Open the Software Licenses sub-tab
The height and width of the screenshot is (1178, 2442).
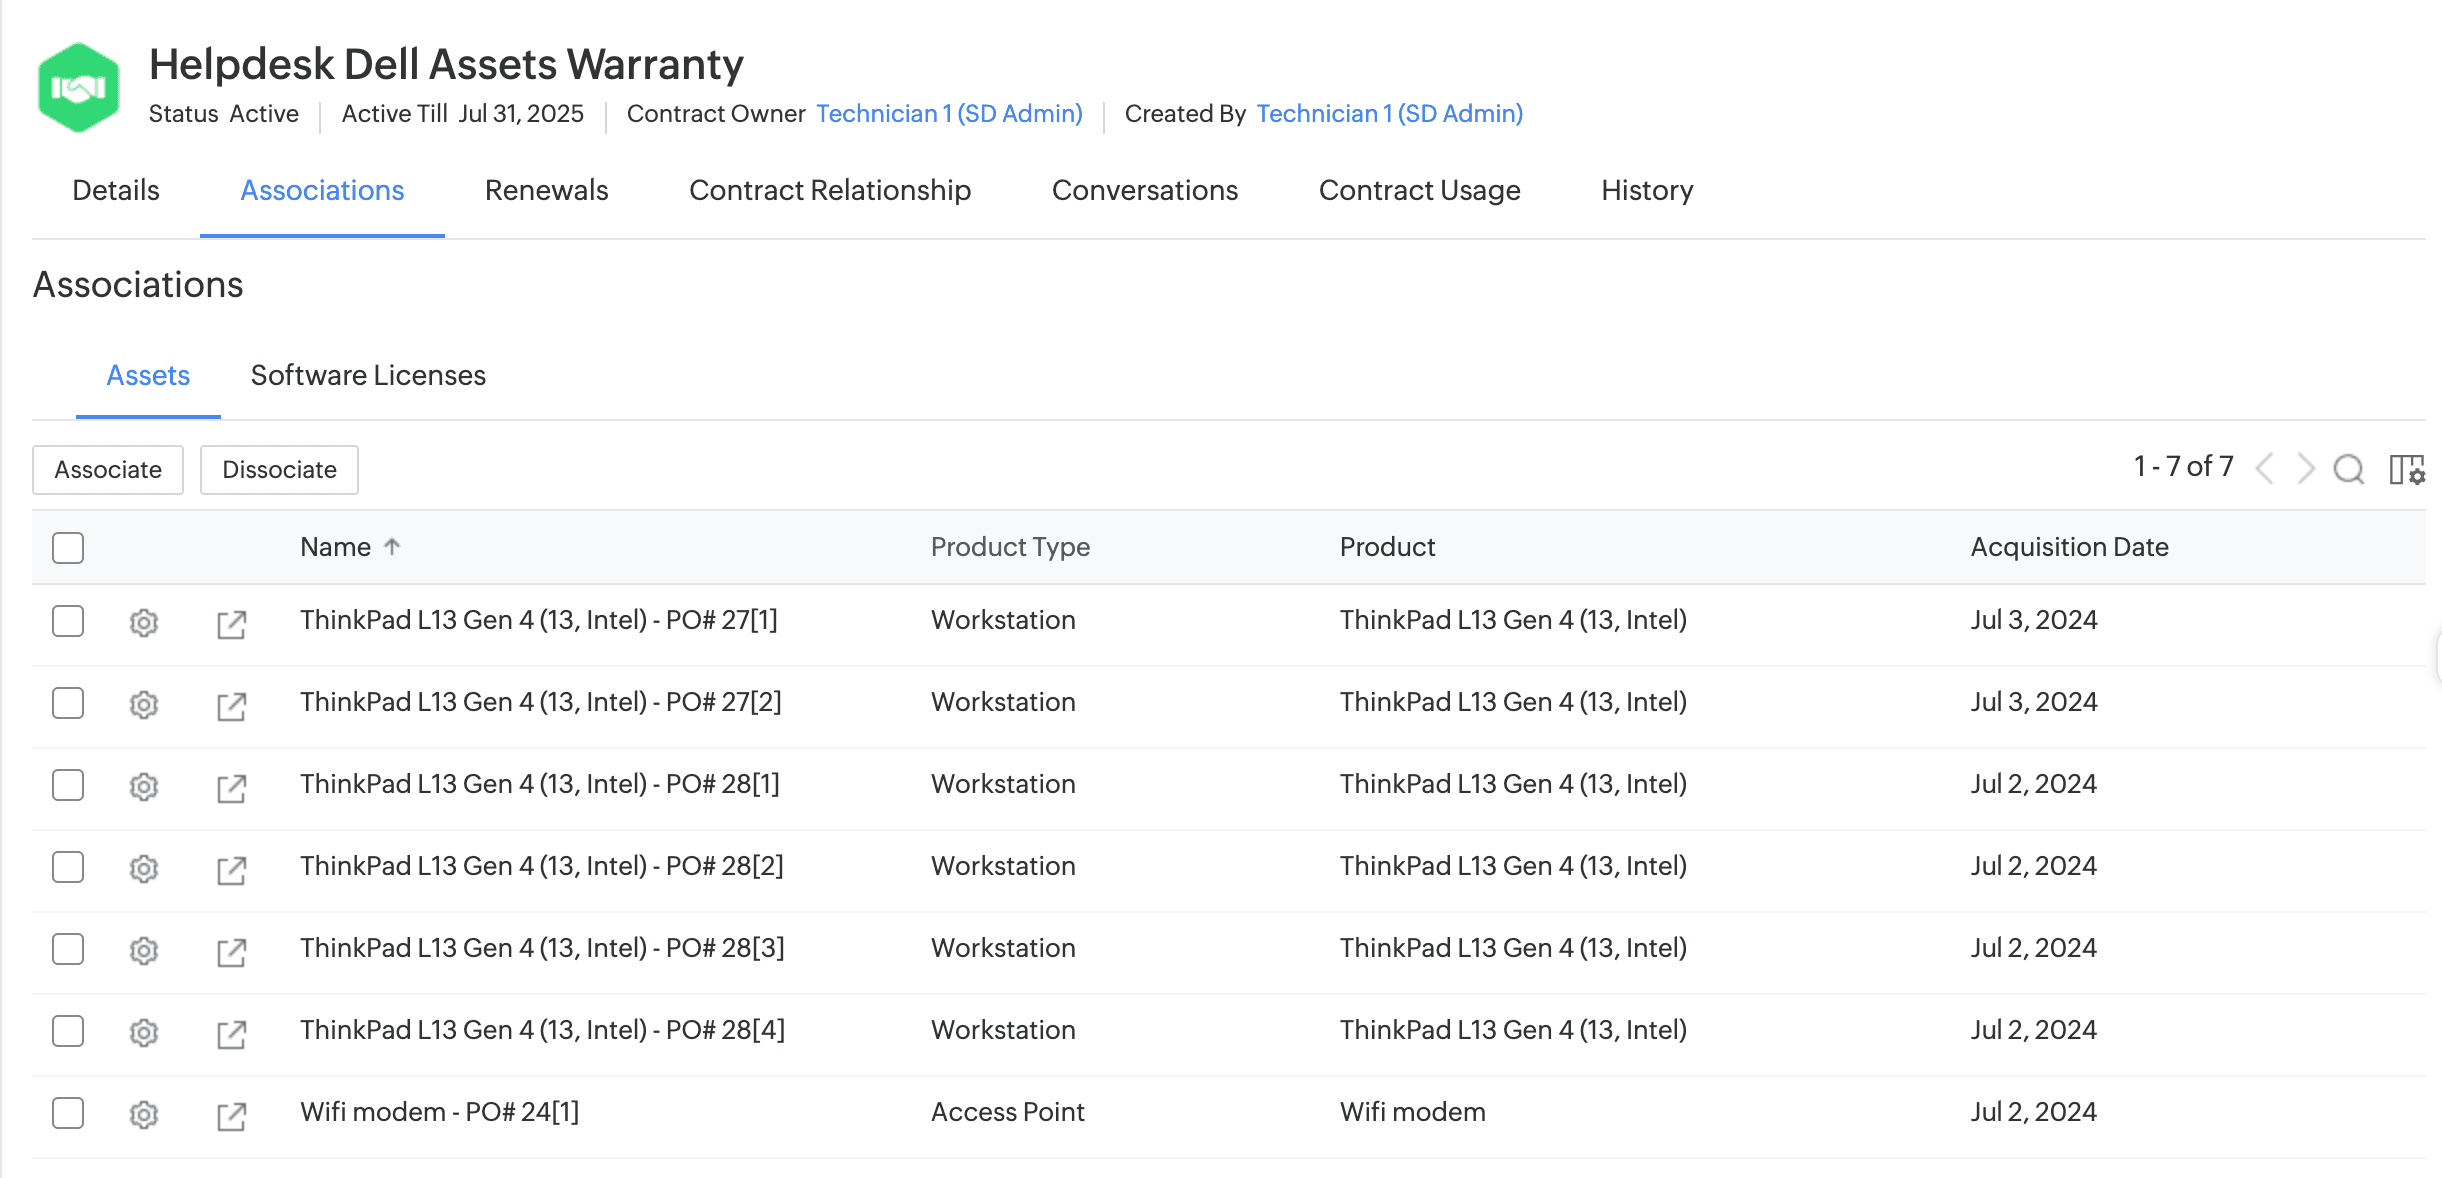click(368, 375)
